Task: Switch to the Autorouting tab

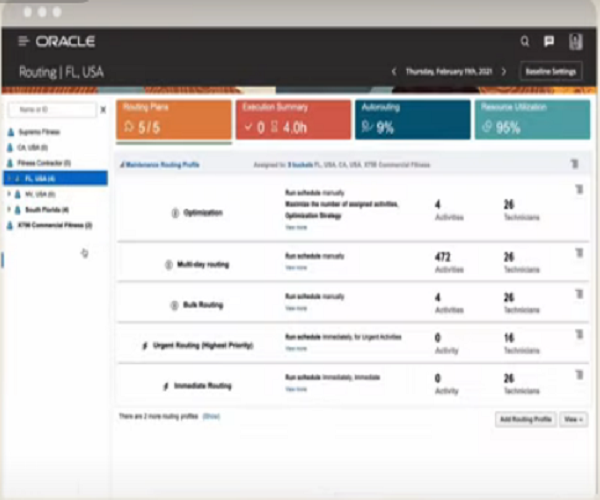Action: (x=412, y=120)
